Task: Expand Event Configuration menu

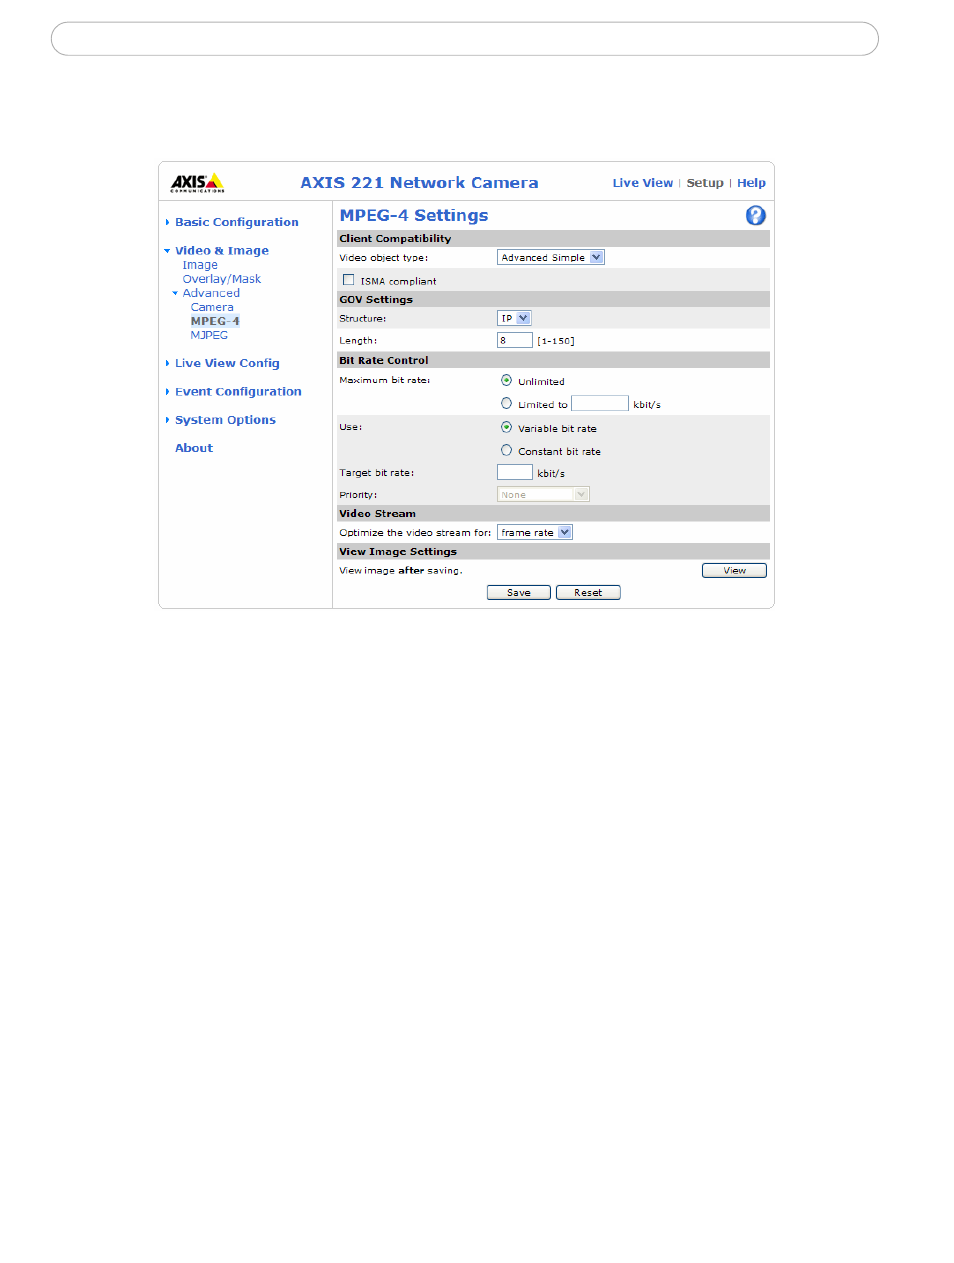Action: click(x=238, y=392)
